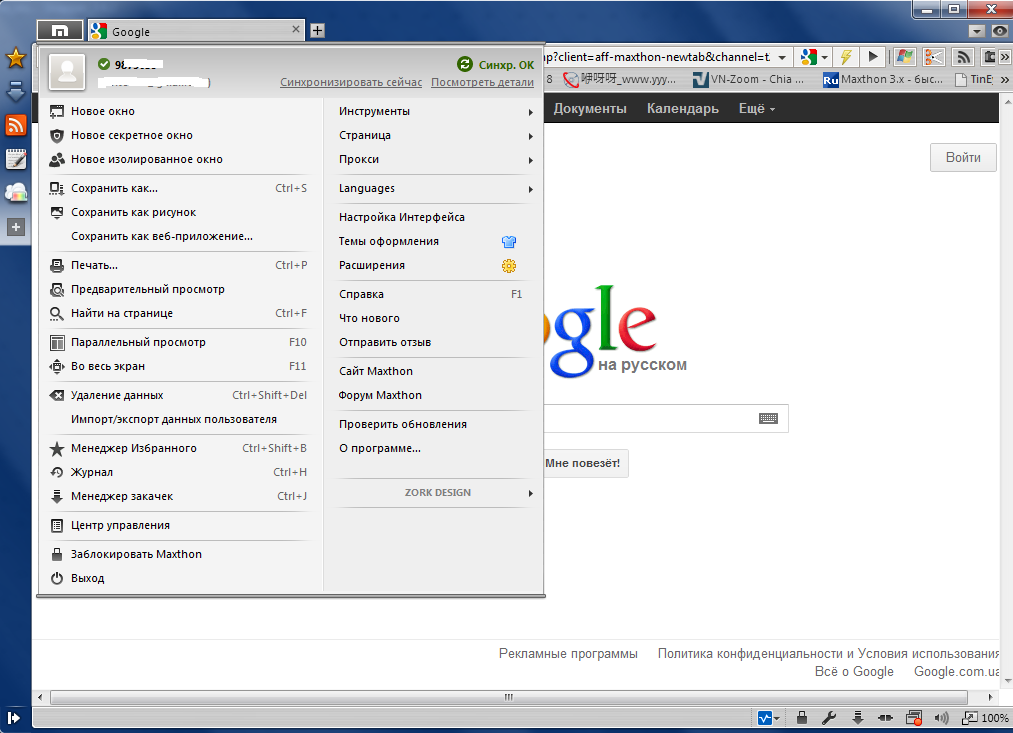Toggle the eye icon below the window controls

998,31
